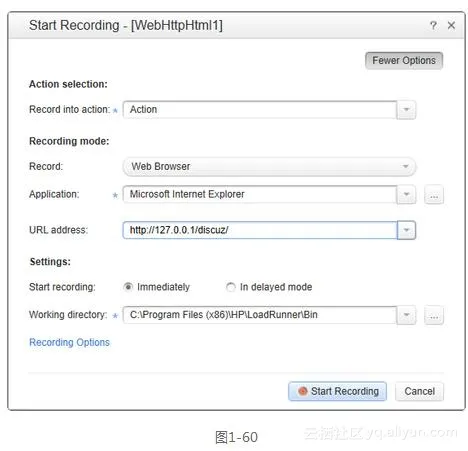Open the URL address dropdown arrow
Image resolution: width=468 pixels, height=451 pixels.
pyautogui.click(x=406, y=230)
